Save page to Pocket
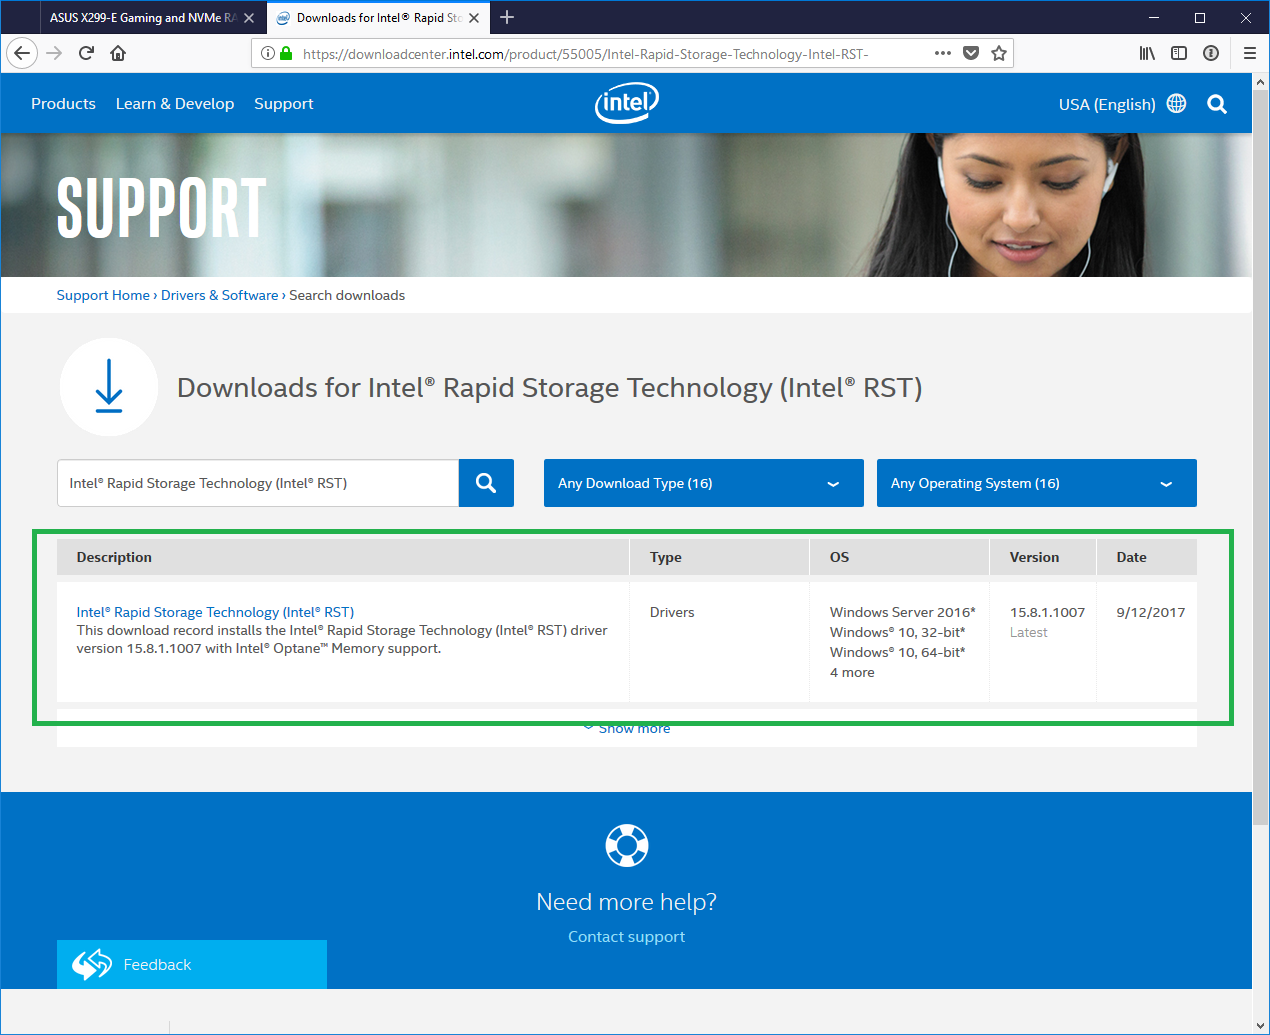 click(971, 54)
